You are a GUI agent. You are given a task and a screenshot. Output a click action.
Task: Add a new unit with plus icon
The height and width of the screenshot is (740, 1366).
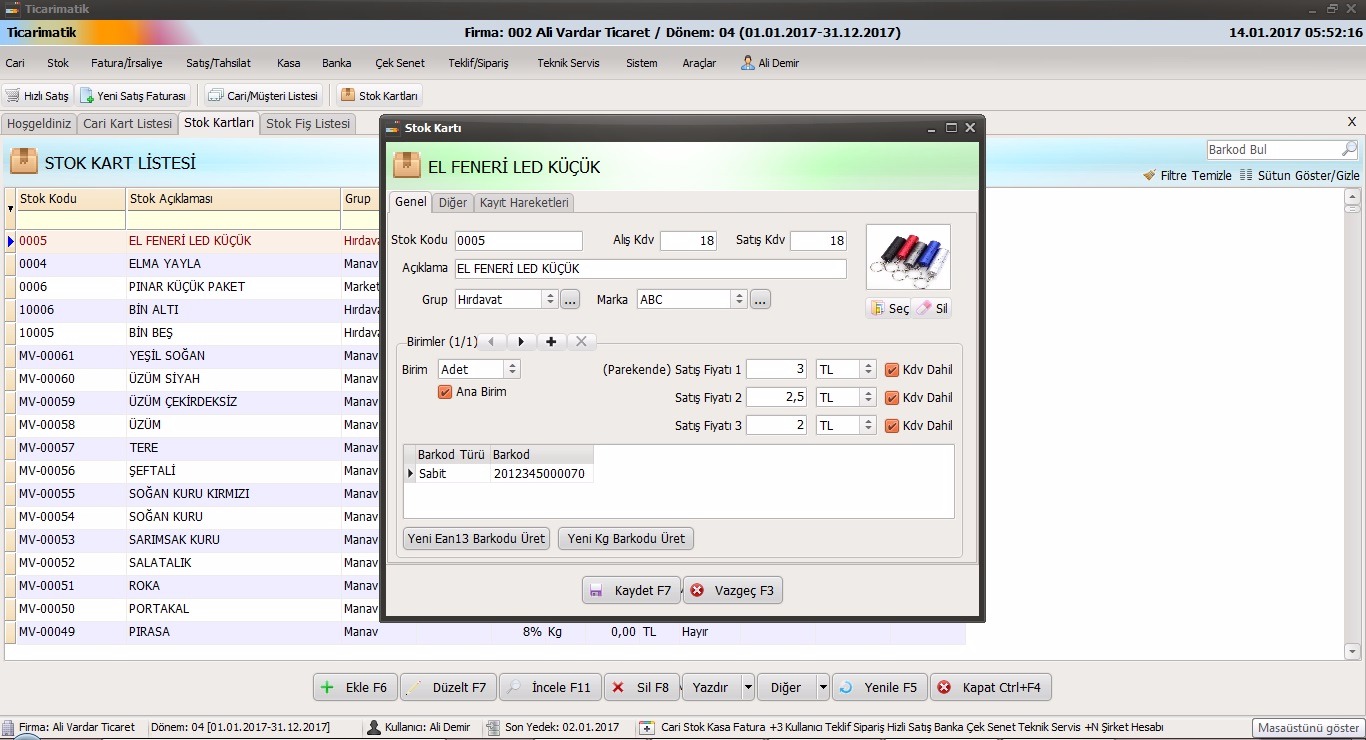(x=550, y=342)
